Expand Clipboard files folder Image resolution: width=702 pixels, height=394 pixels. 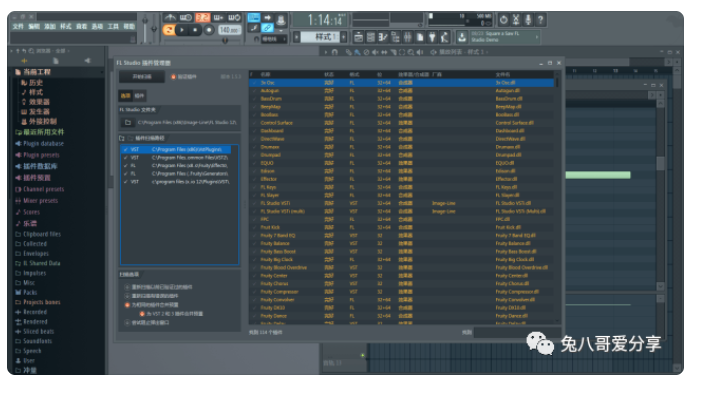tap(42, 234)
